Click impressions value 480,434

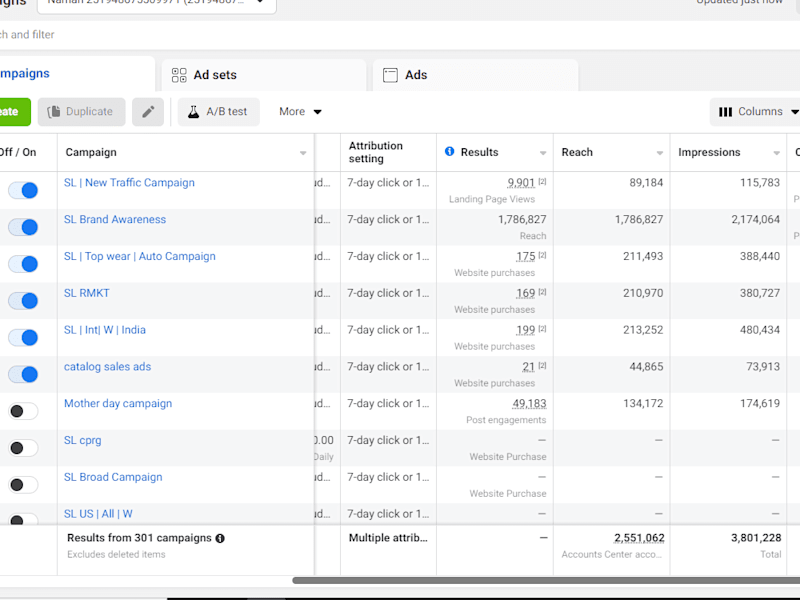760,330
